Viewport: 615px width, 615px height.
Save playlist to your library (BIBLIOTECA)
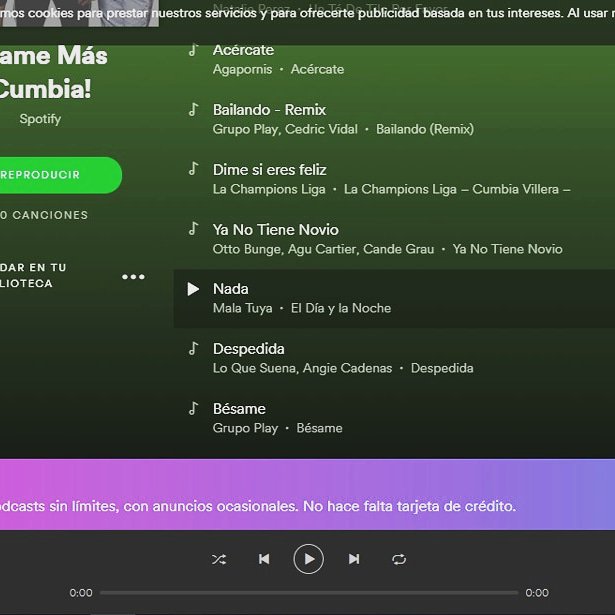point(33,275)
